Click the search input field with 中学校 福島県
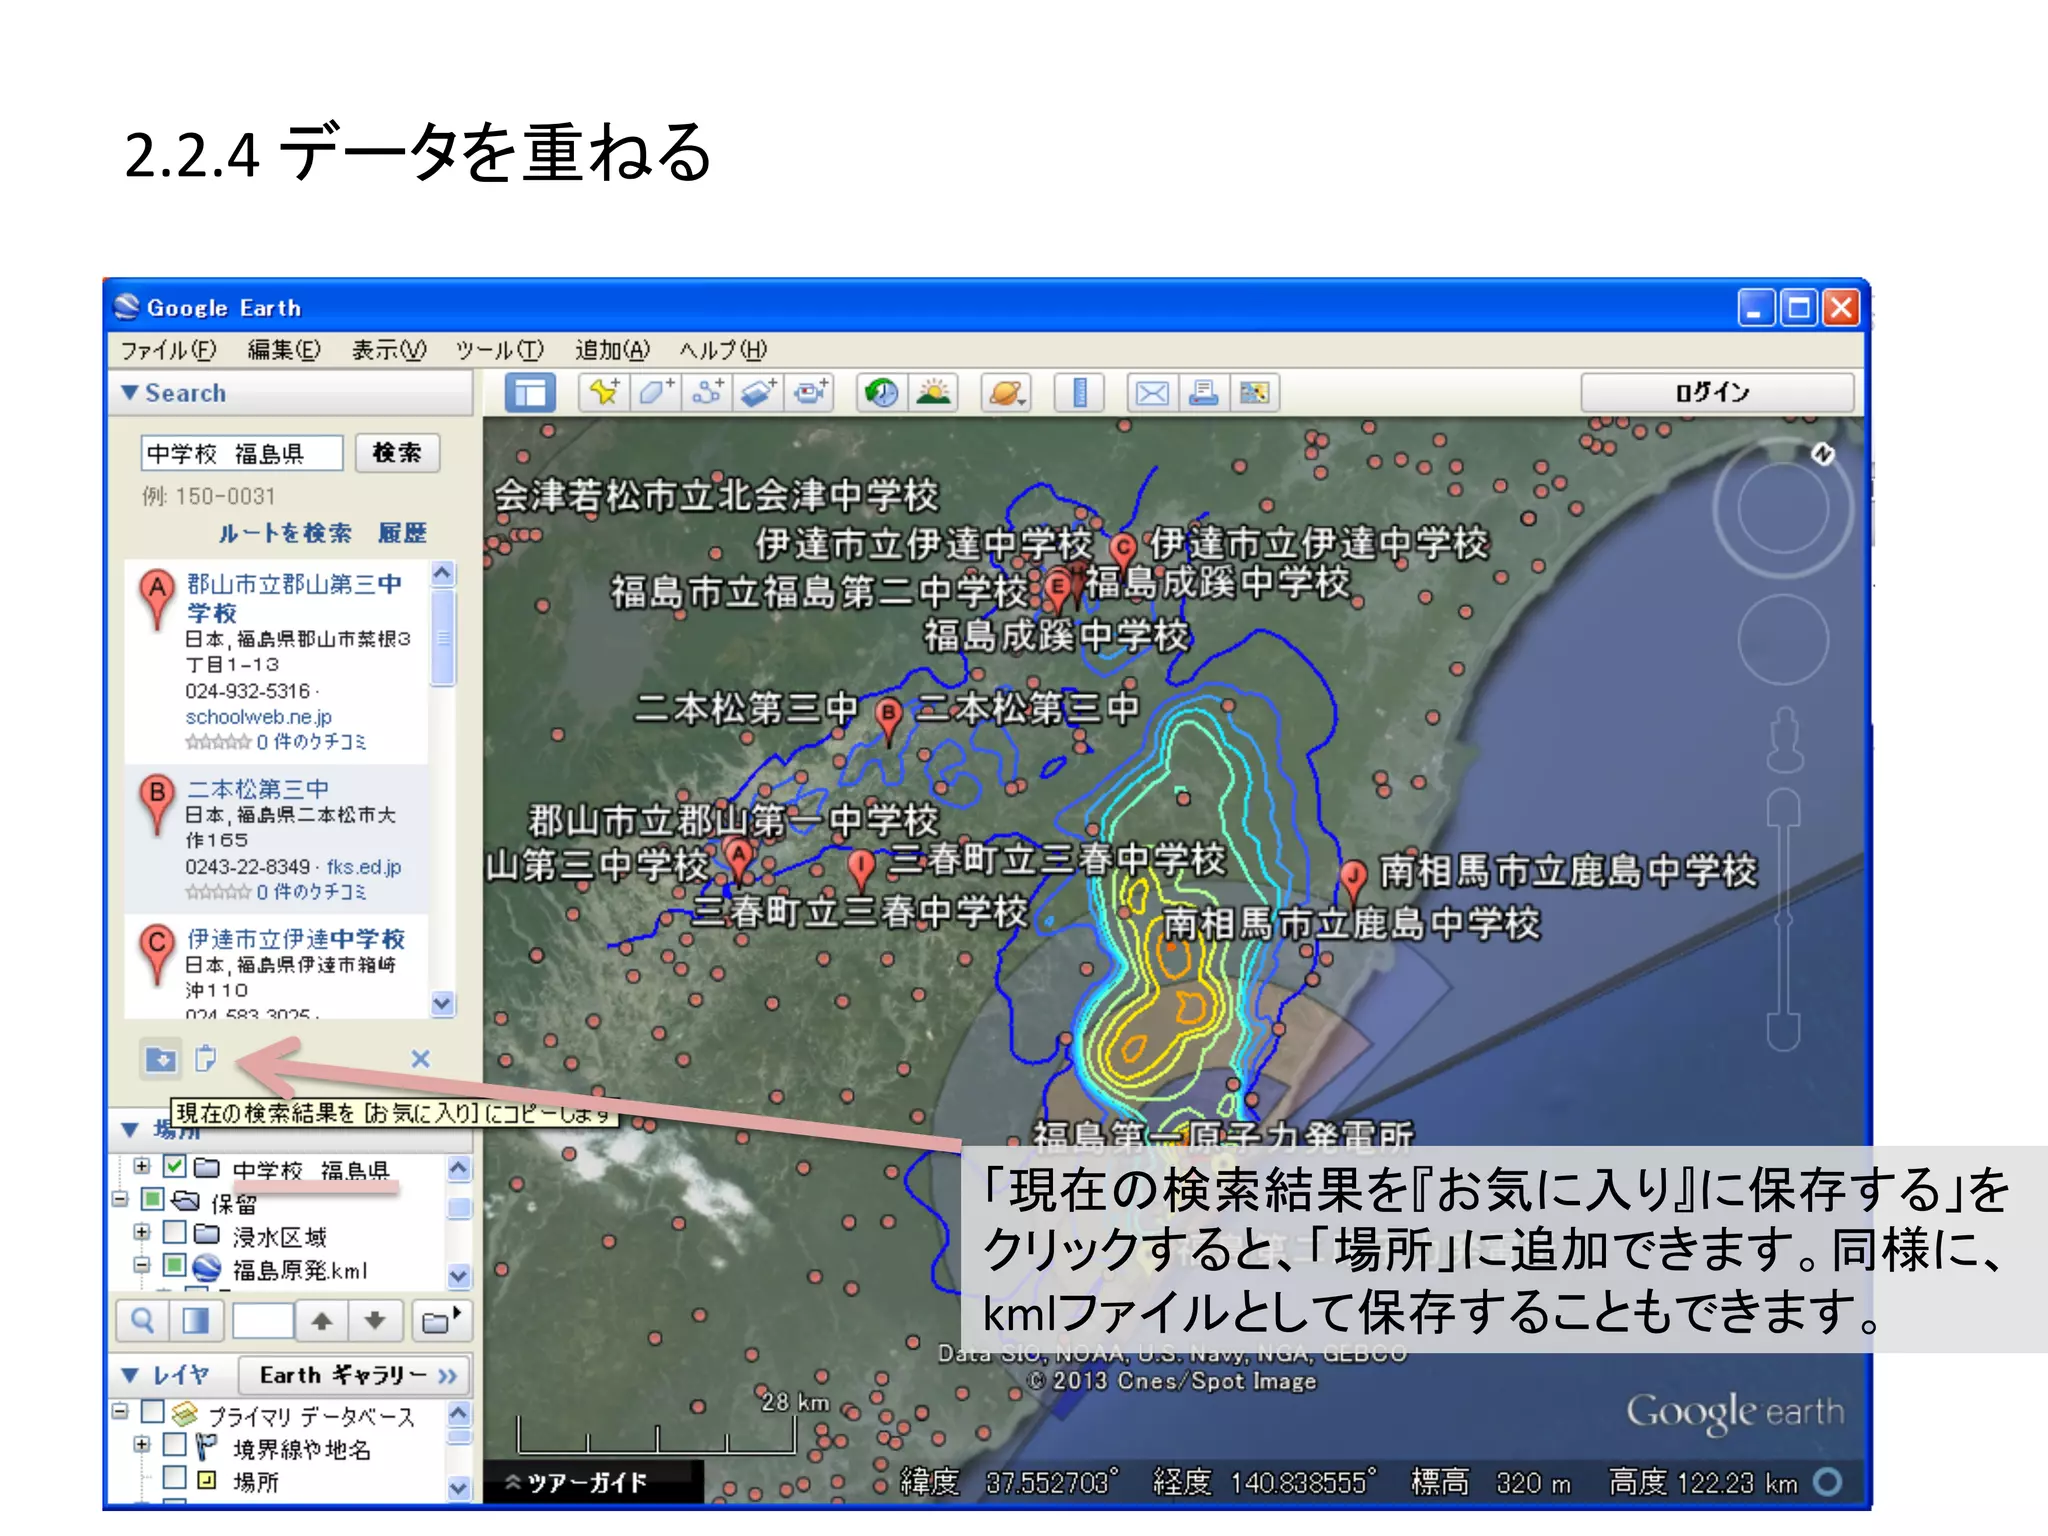2048x1536 pixels. (x=241, y=453)
